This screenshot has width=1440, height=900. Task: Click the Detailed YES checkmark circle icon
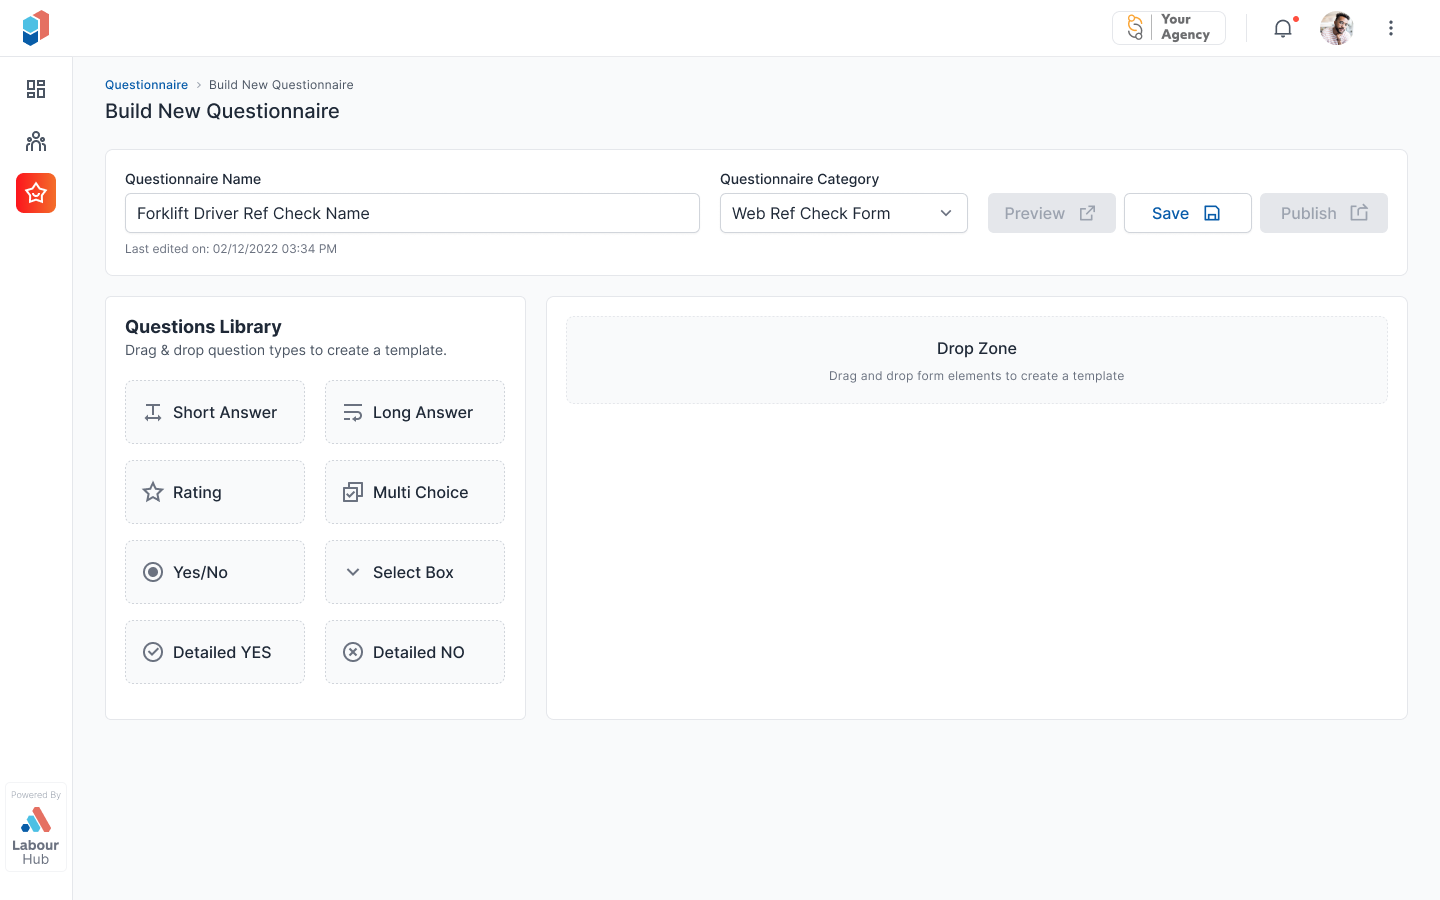(x=153, y=652)
